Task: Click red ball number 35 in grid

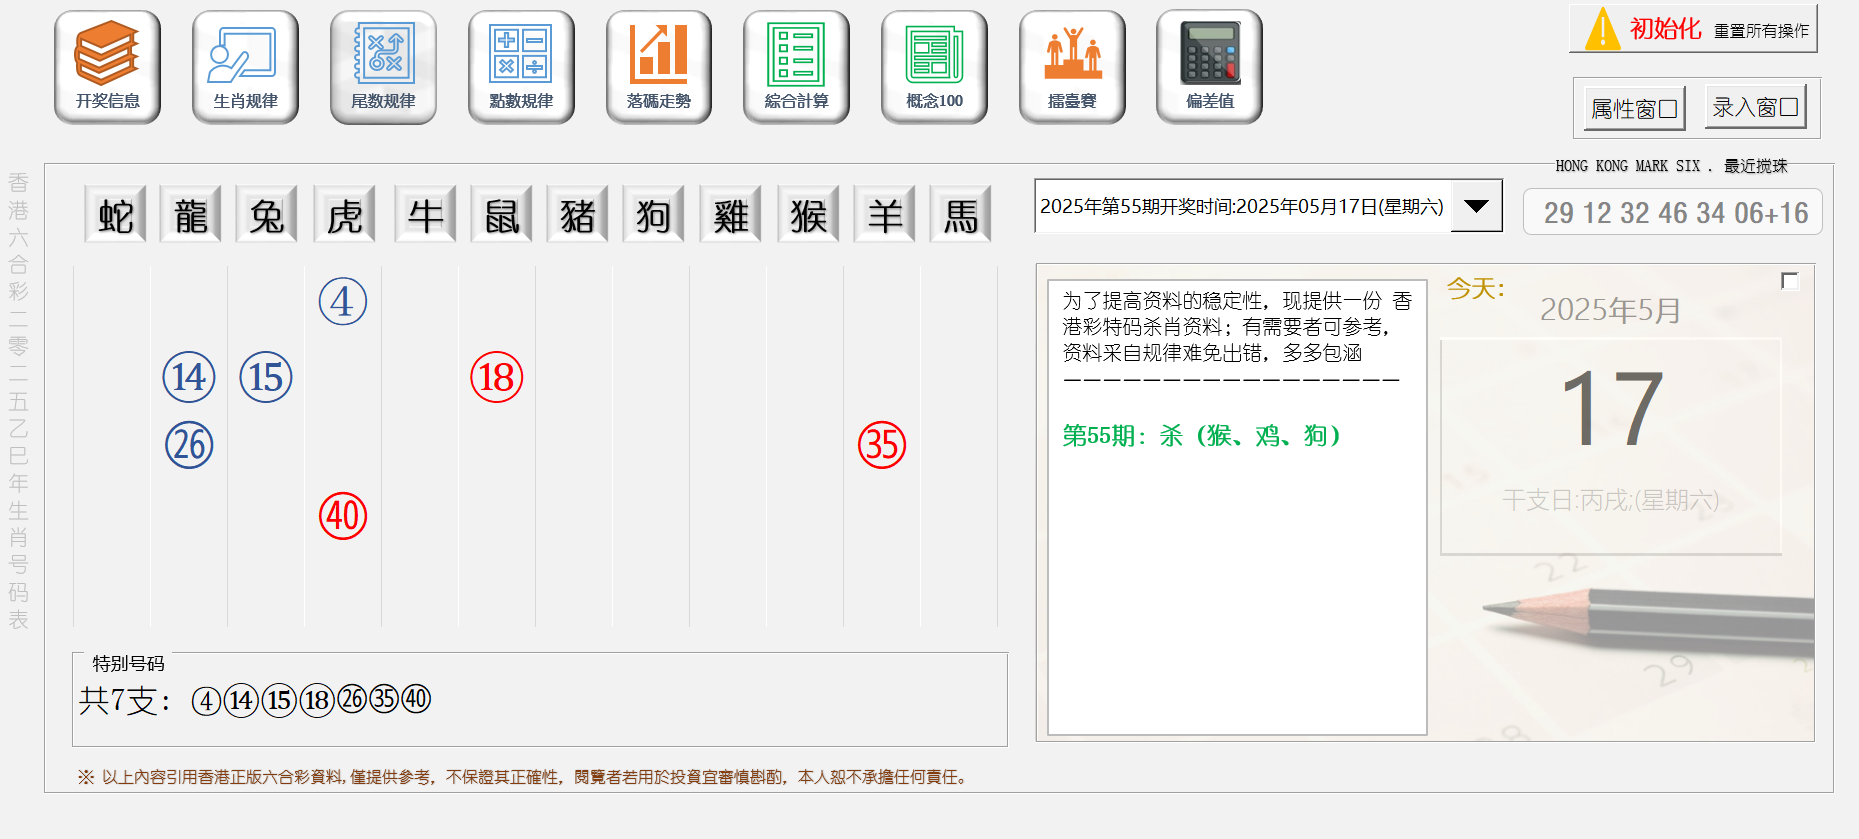Action: [x=882, y=445]
